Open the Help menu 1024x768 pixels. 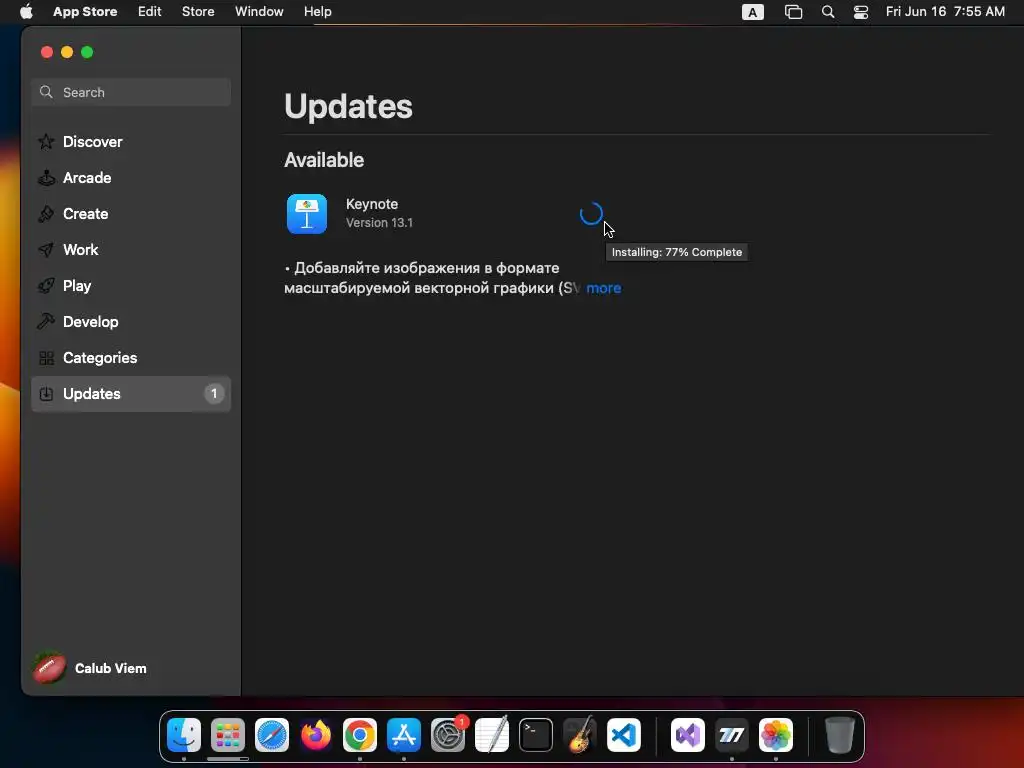click(x=317, y=12)
